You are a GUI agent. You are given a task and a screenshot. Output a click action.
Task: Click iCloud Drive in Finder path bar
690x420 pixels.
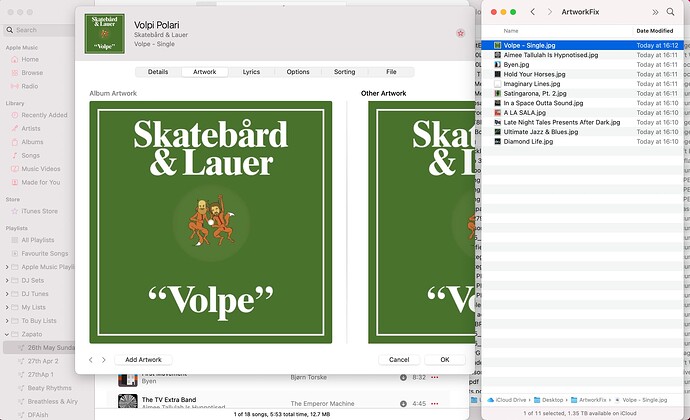(x=507, y=400)
